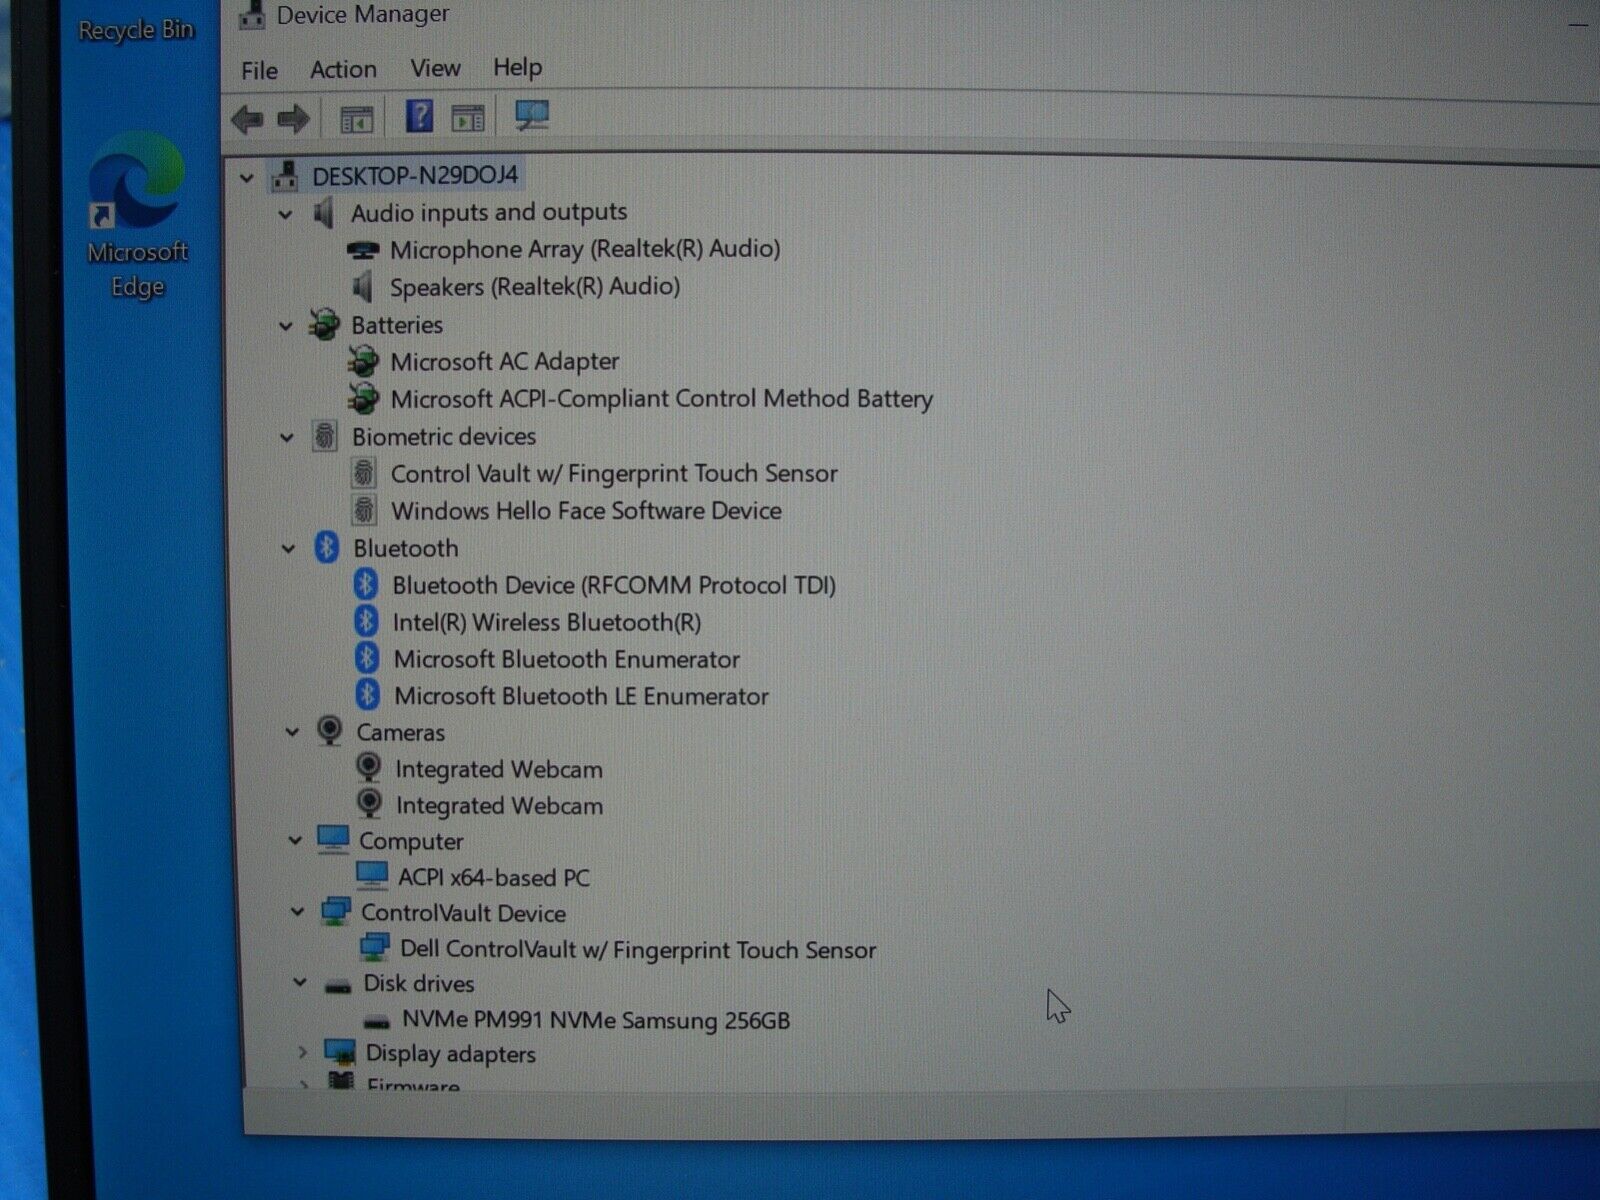Click the Biometric devices fingerprint icon
1600x1200 pixels.
click(324, 436)
